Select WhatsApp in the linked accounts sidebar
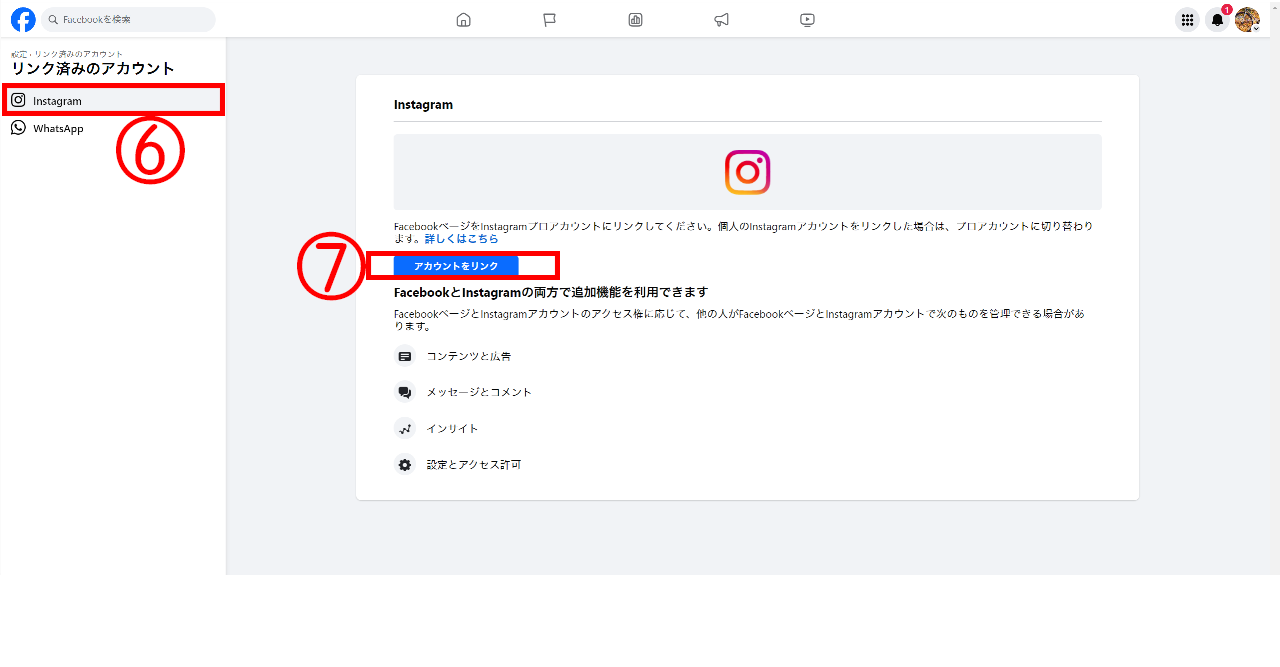Screen dimensions: 1280x667 coord(113,128)
